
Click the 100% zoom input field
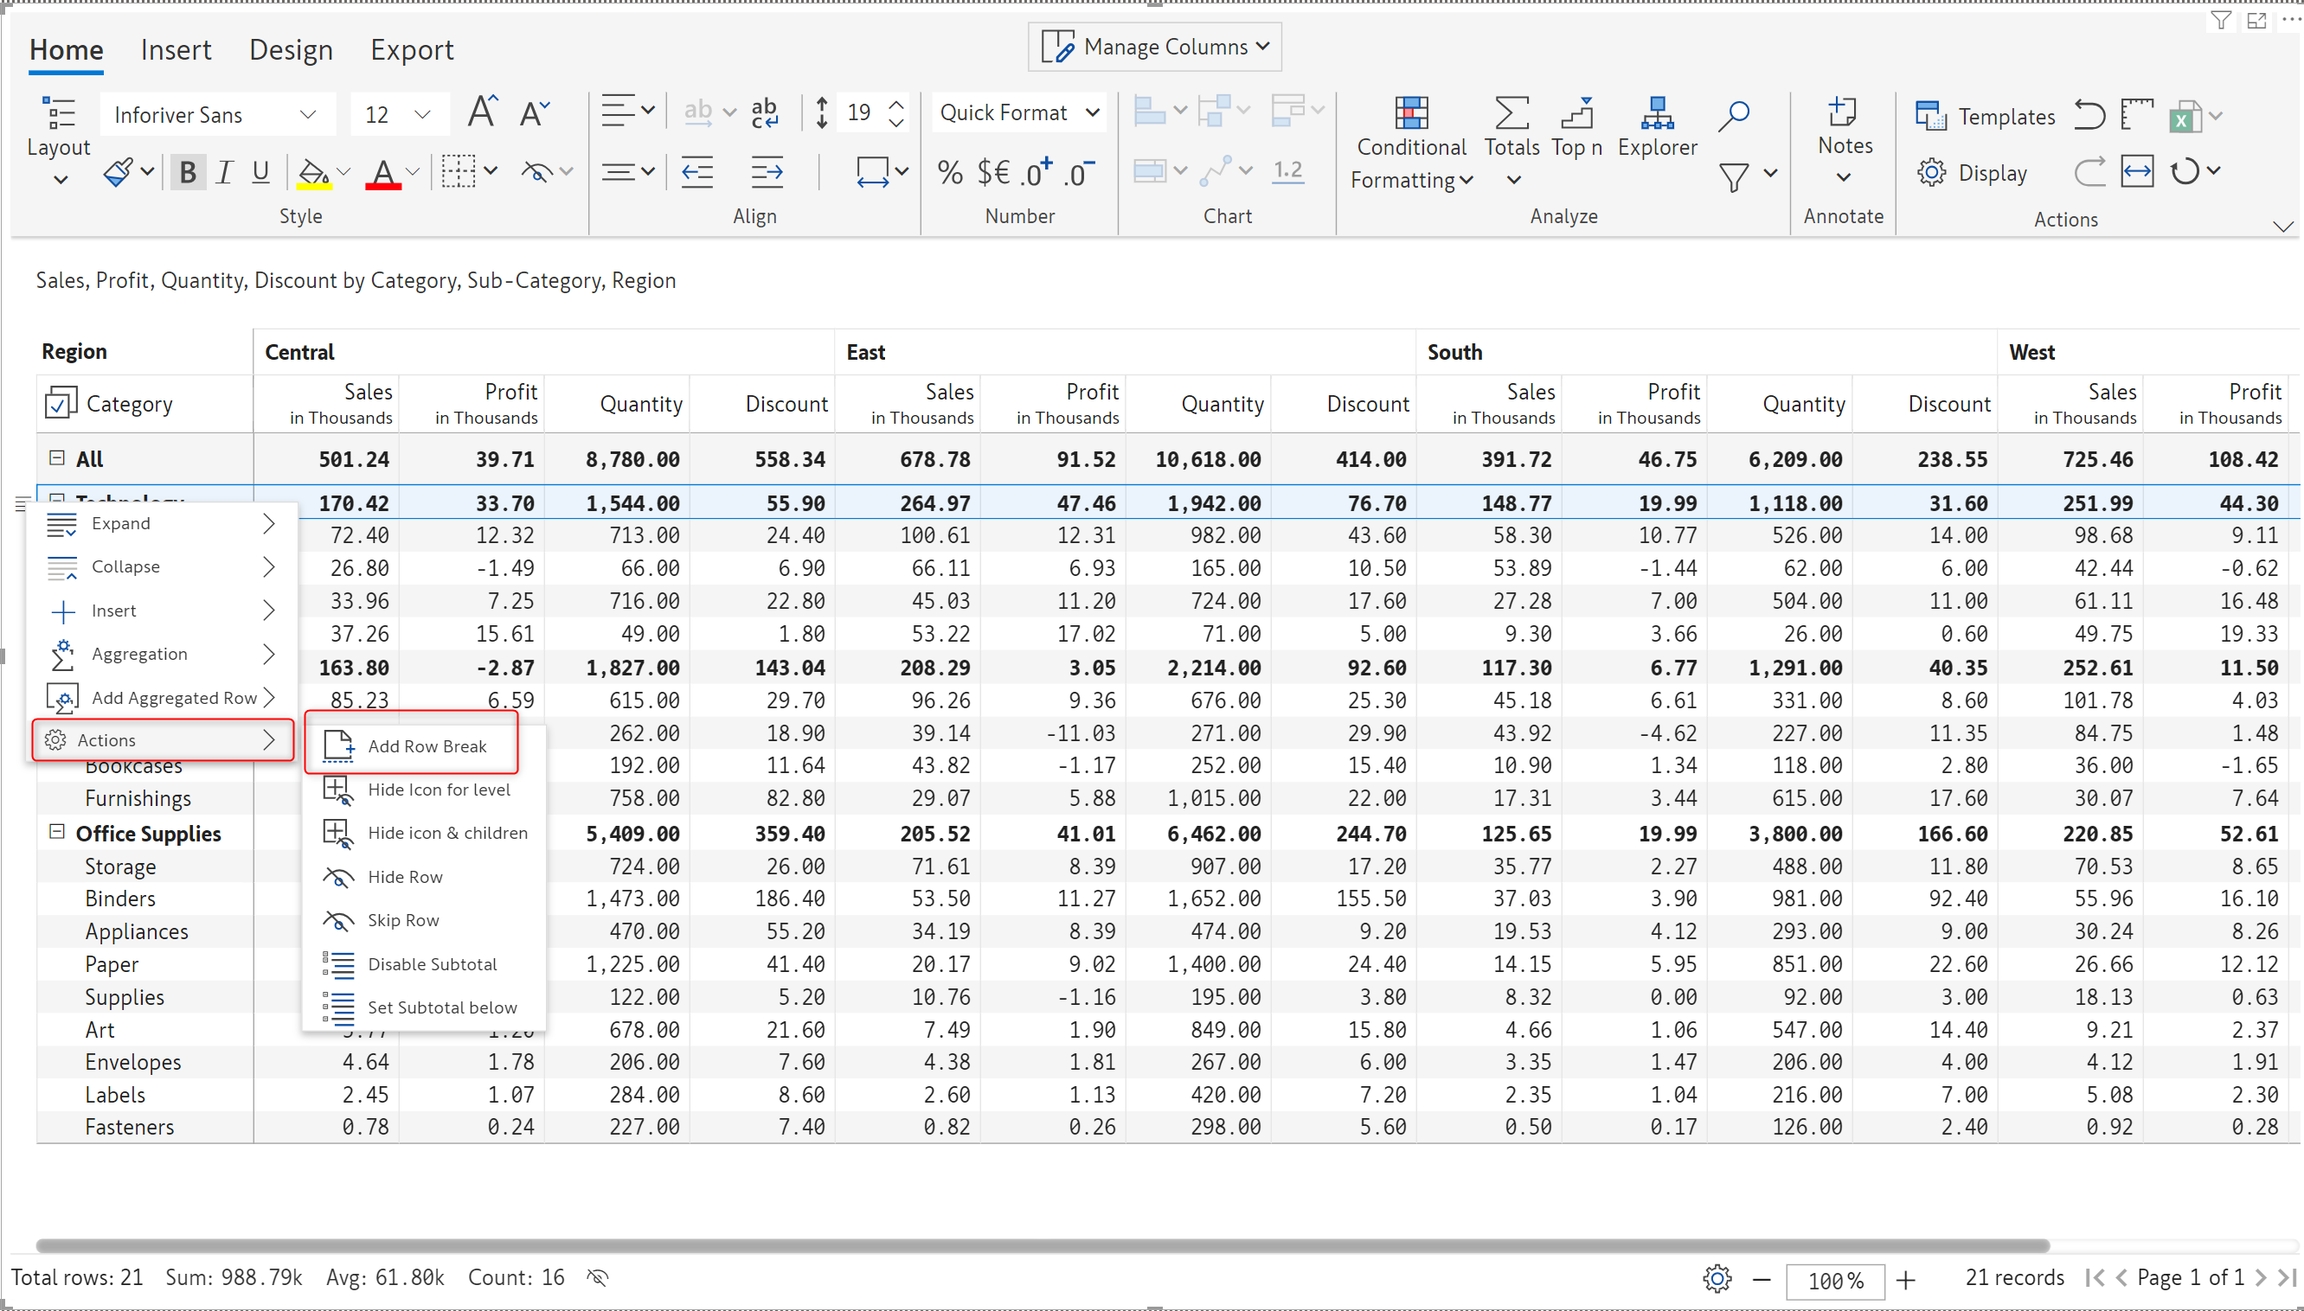click(1835, 1280)
